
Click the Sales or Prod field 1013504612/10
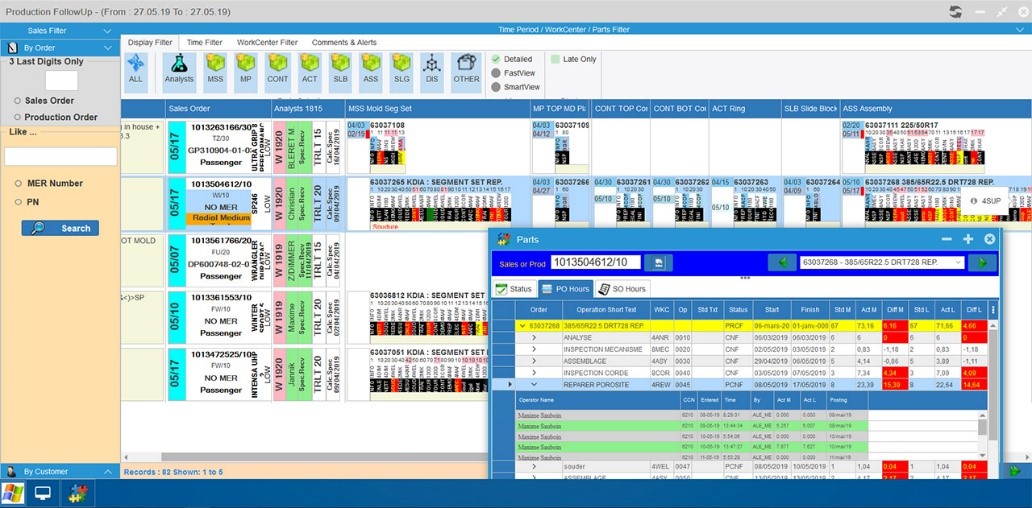(x=596, y=263)
